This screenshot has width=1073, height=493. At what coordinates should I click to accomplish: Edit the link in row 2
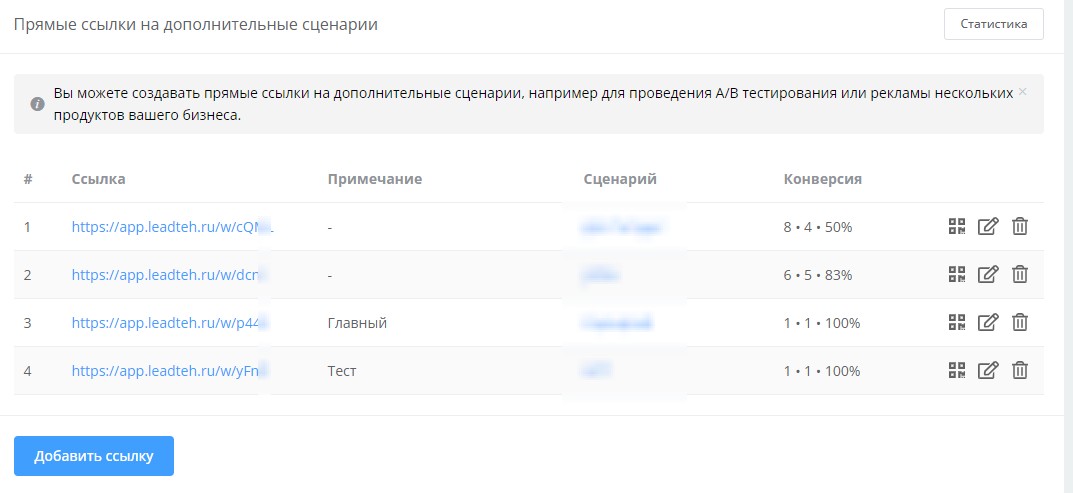tap(988, 275)
